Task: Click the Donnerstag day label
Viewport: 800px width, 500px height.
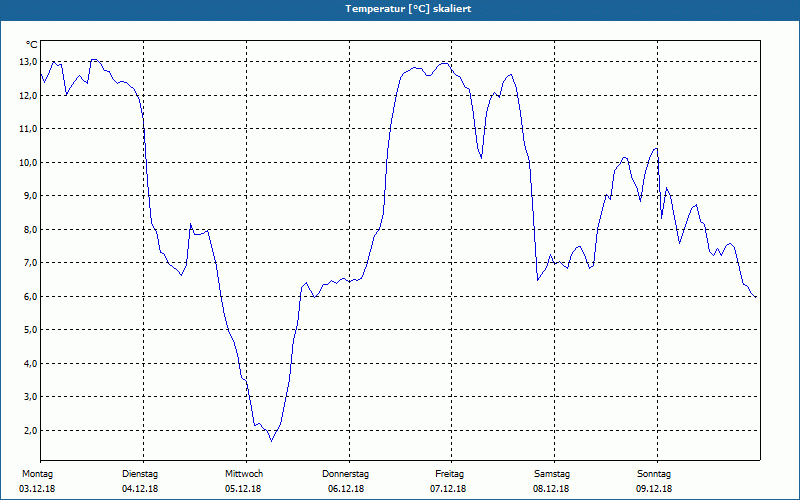Action: coord(345,474)
